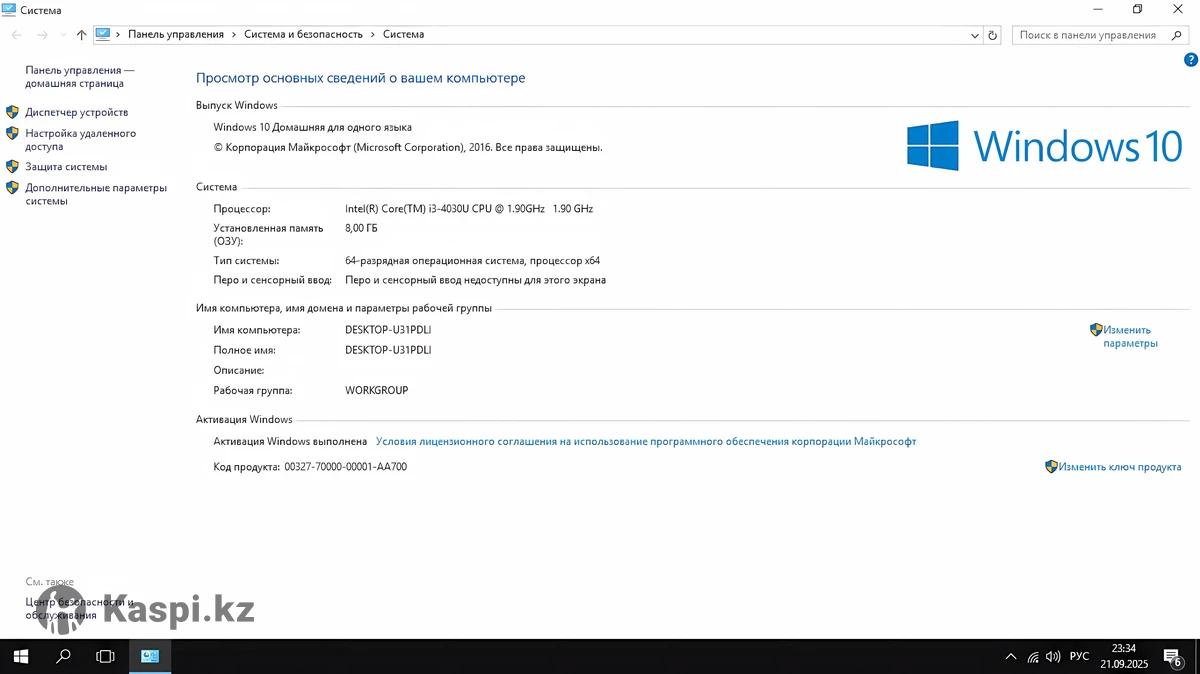This screenshot has width=1200, height=674.
Task: Select Система и безопасность breadcrumb
Action: pos(303,34)
